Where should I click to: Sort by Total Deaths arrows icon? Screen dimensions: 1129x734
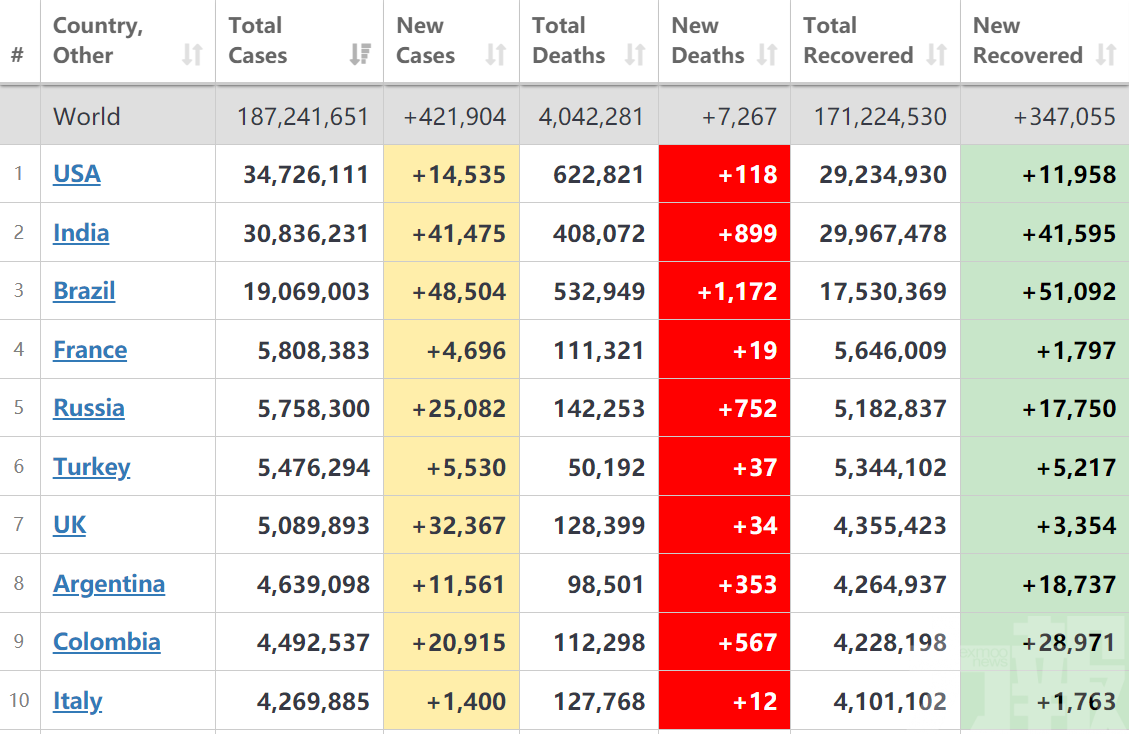pos(634,55)
